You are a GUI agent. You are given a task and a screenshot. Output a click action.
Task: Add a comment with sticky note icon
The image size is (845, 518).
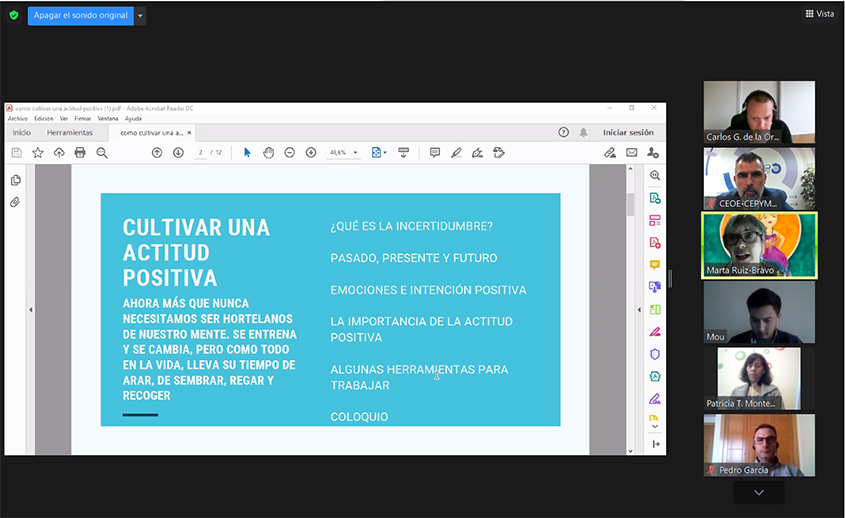coord(434,153)
